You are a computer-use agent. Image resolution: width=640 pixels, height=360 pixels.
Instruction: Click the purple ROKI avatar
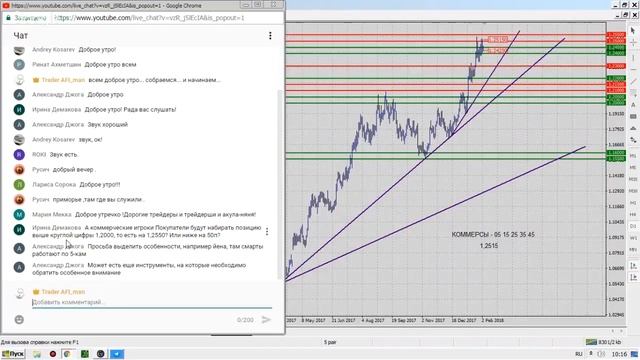click(19, 155)
